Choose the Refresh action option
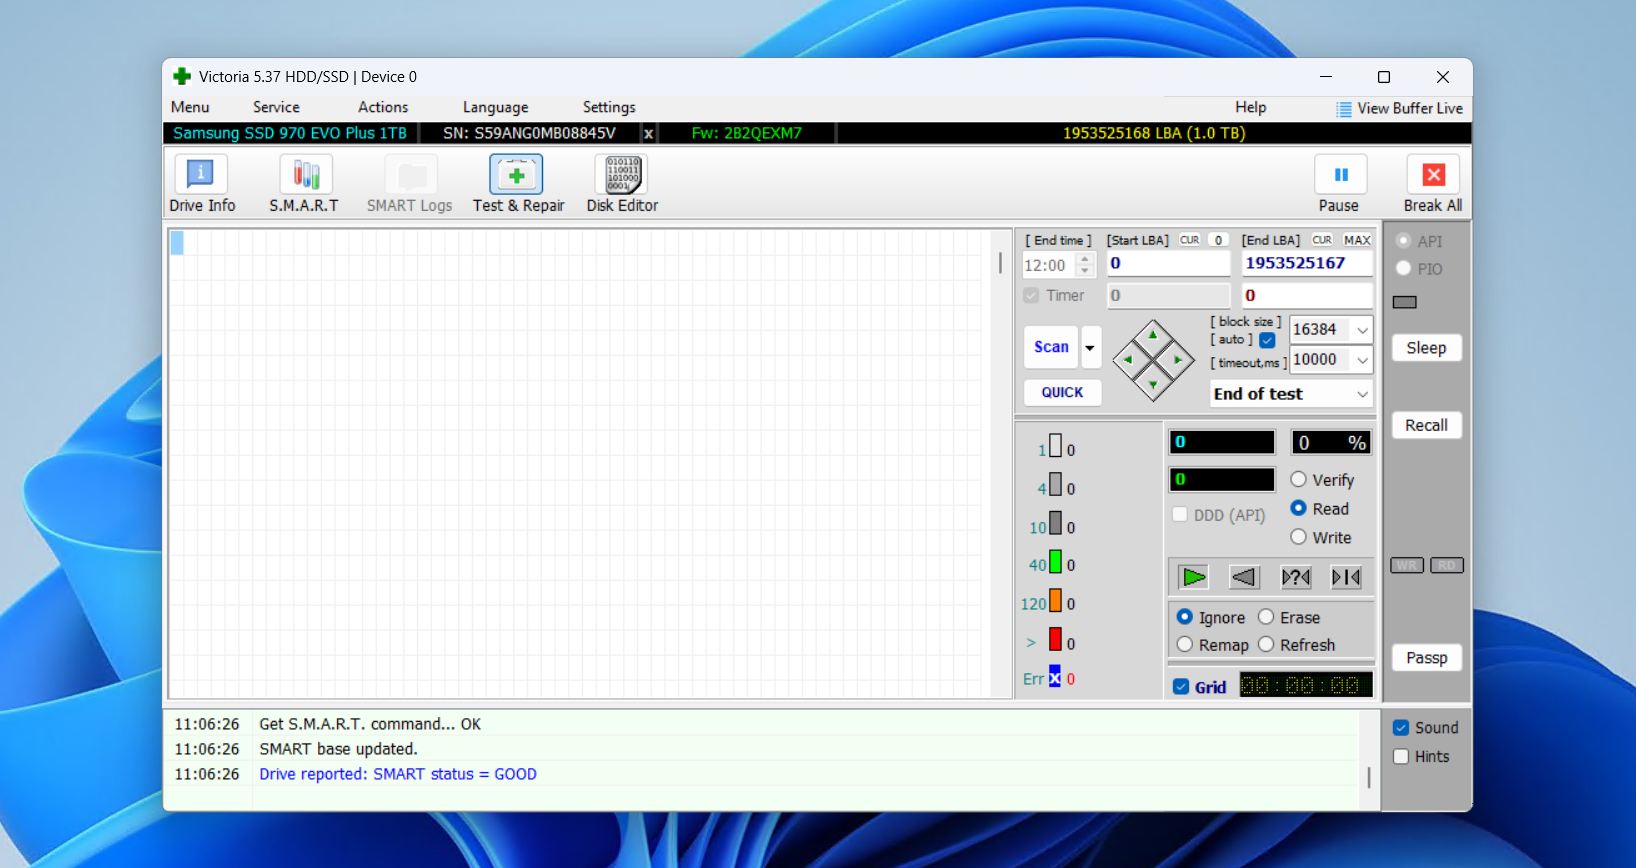This screenshot has height=868, width=1636. (x=1266, y=645)
